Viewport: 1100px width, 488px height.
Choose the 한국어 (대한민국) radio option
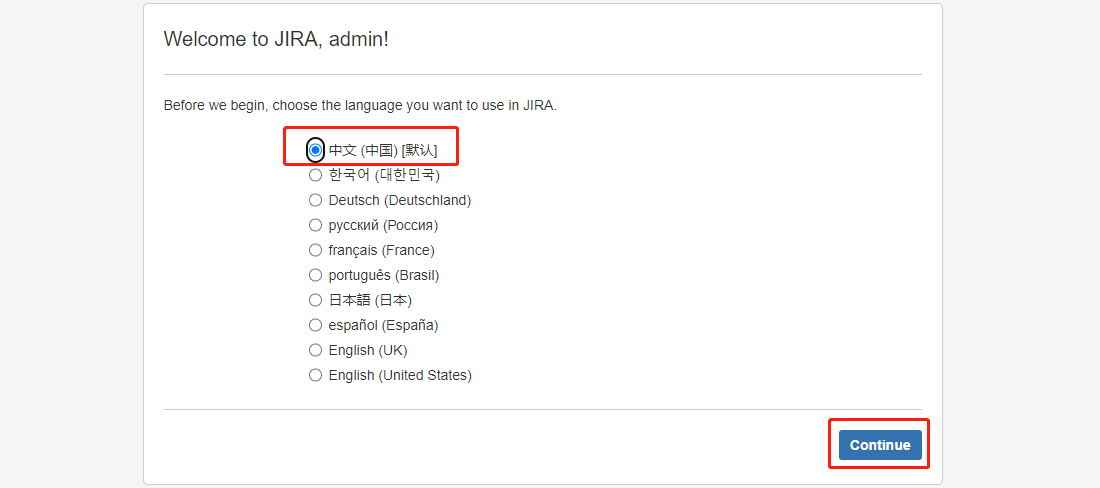315,175
